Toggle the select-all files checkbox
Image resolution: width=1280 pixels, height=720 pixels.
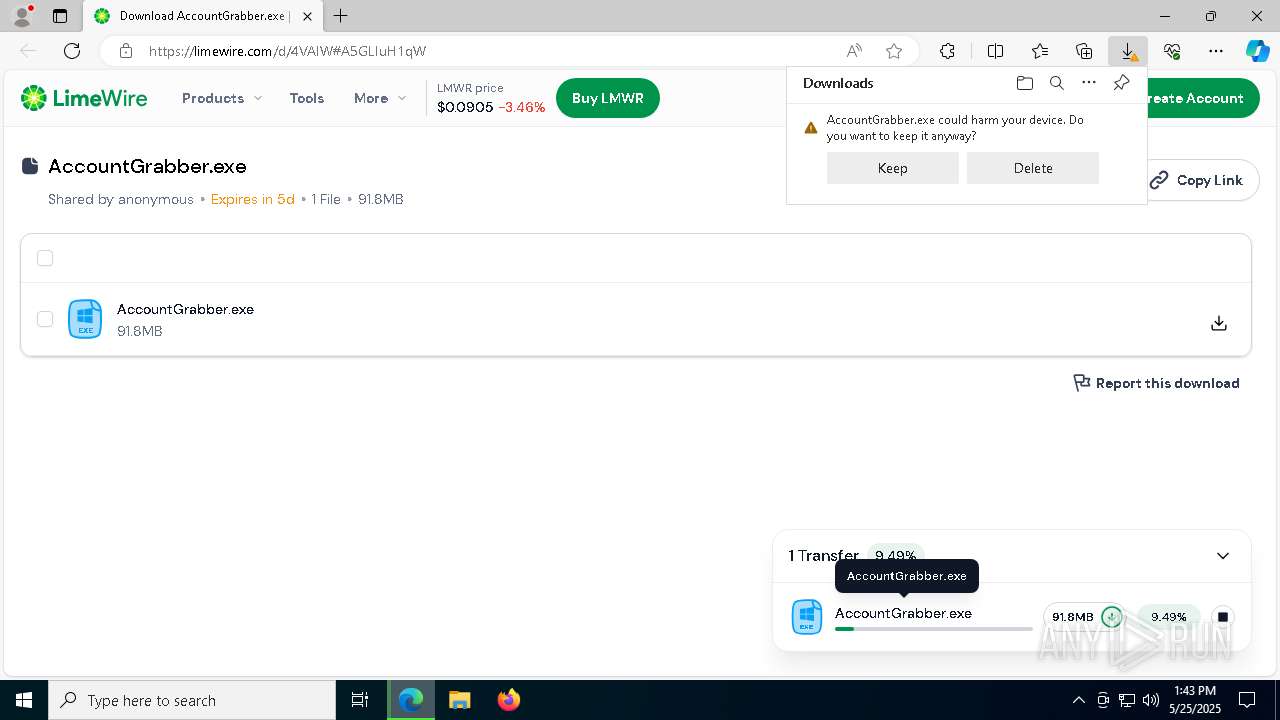coord(45,258)
